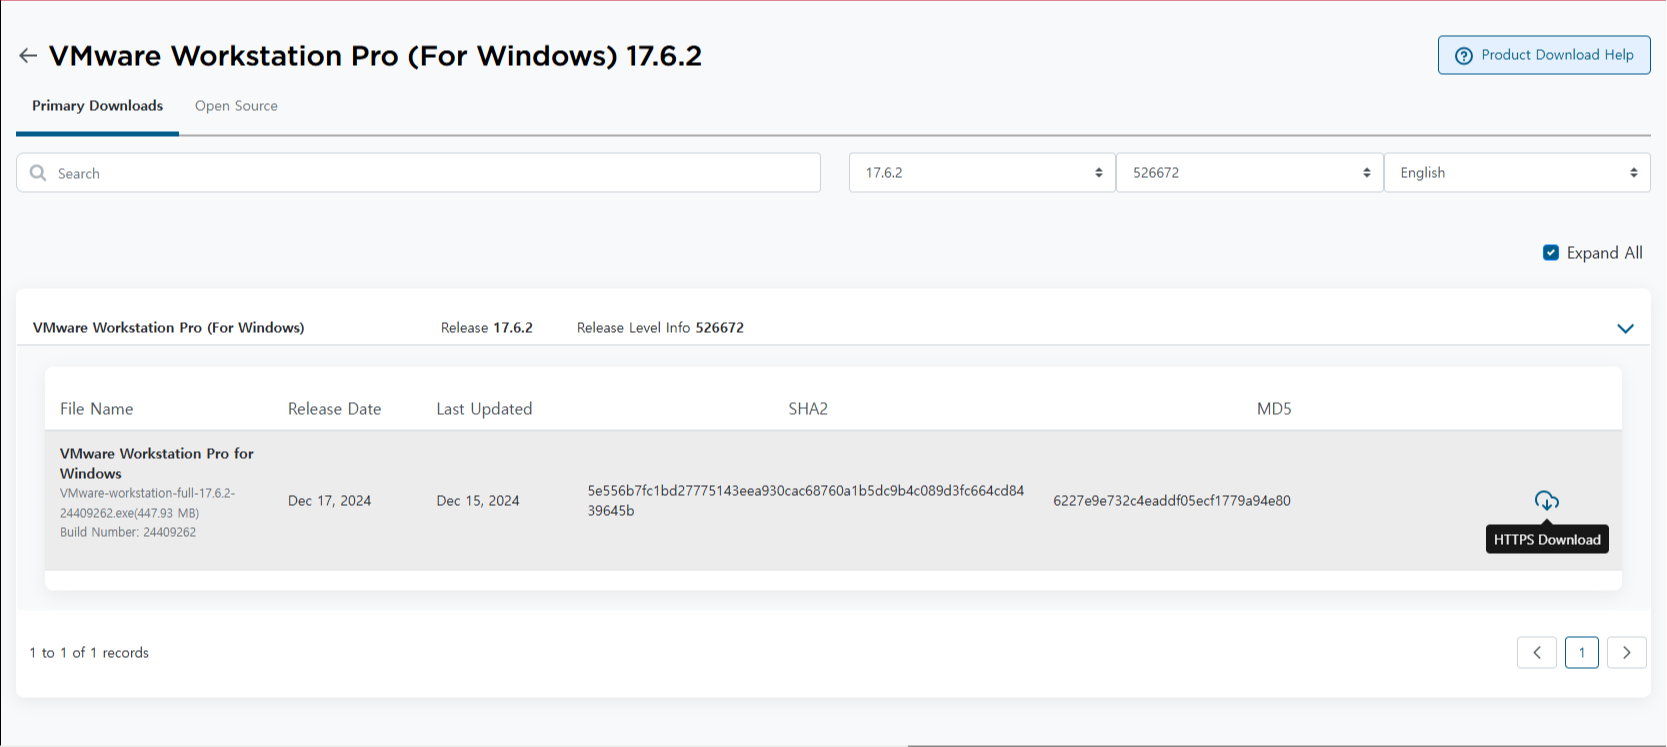Screen dimensions: 1667x747
Task: Click '1 to 1 of 1 records' text
Action: click(x=89, y=653)
